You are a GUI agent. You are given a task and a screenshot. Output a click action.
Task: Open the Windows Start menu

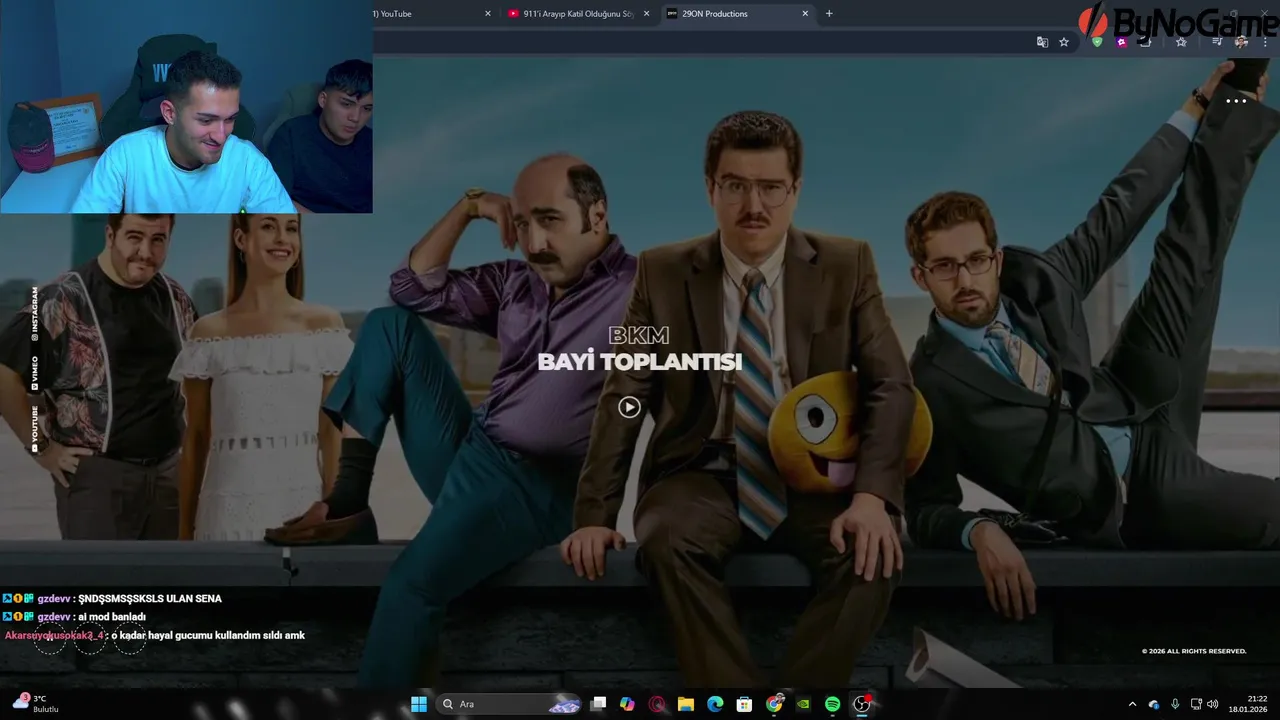419,704
